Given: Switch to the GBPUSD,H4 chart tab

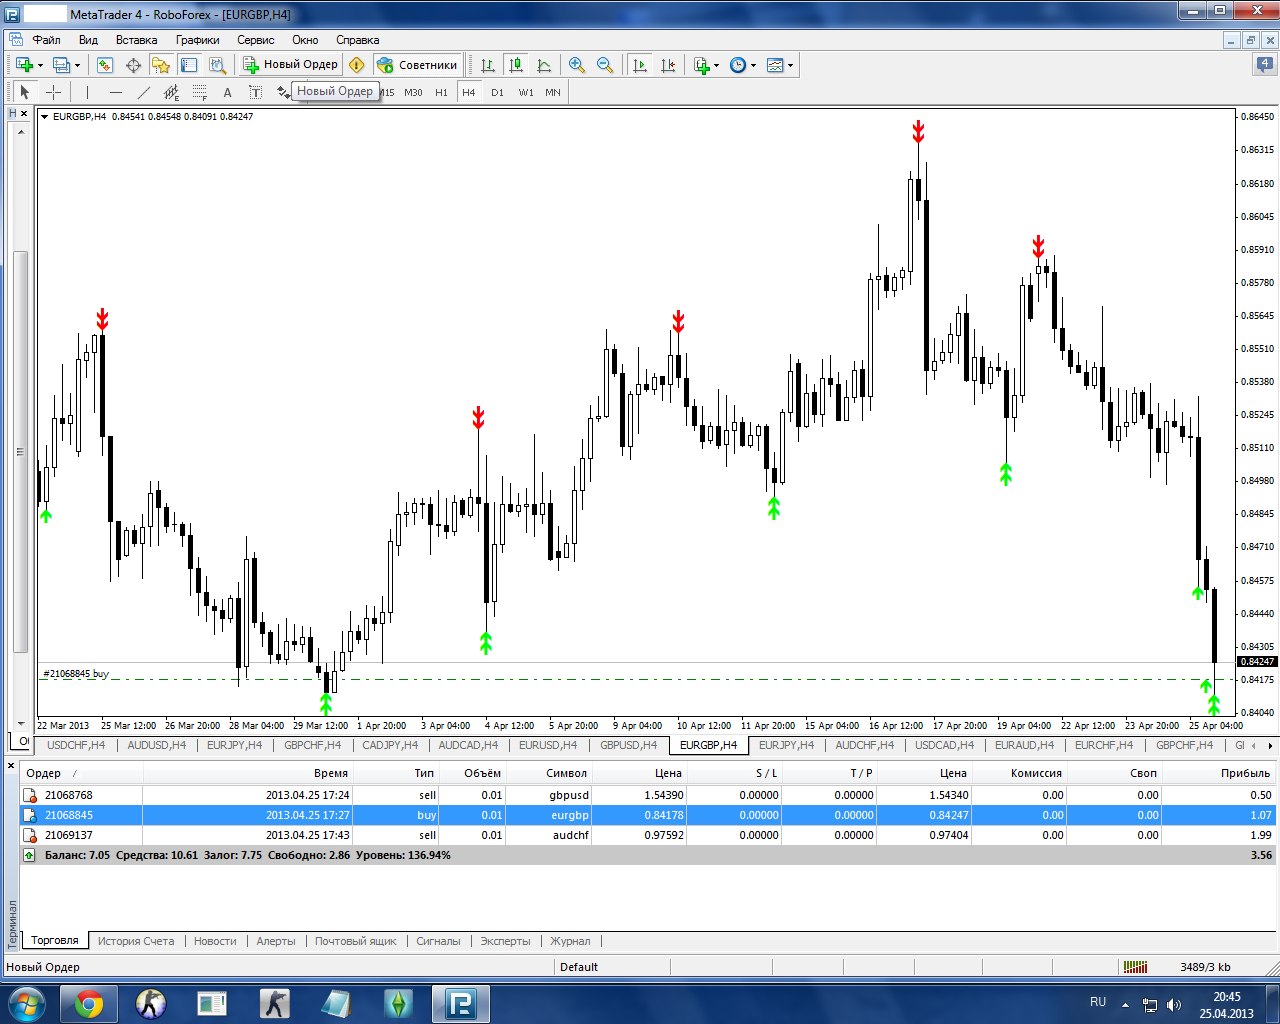Looking at the screenshot, I should click(x=628, y=745).
